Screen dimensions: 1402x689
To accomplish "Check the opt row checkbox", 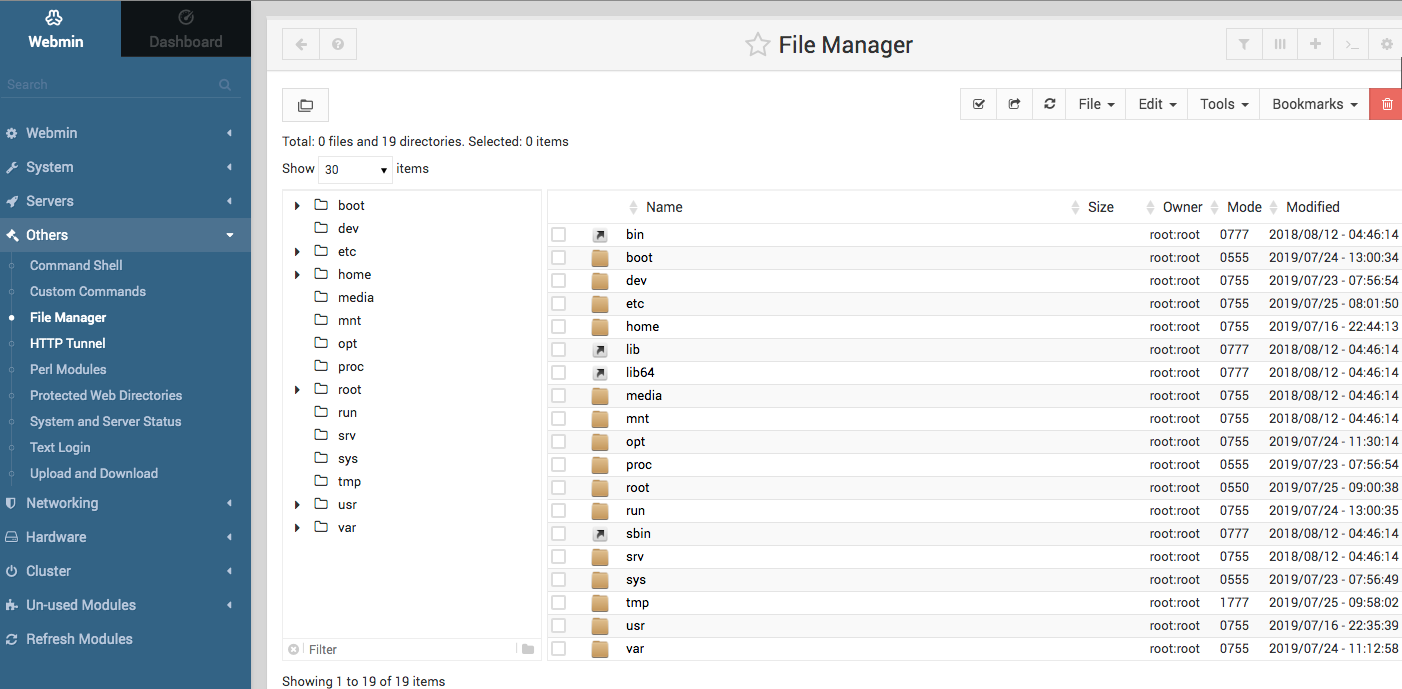I will 559,442.
